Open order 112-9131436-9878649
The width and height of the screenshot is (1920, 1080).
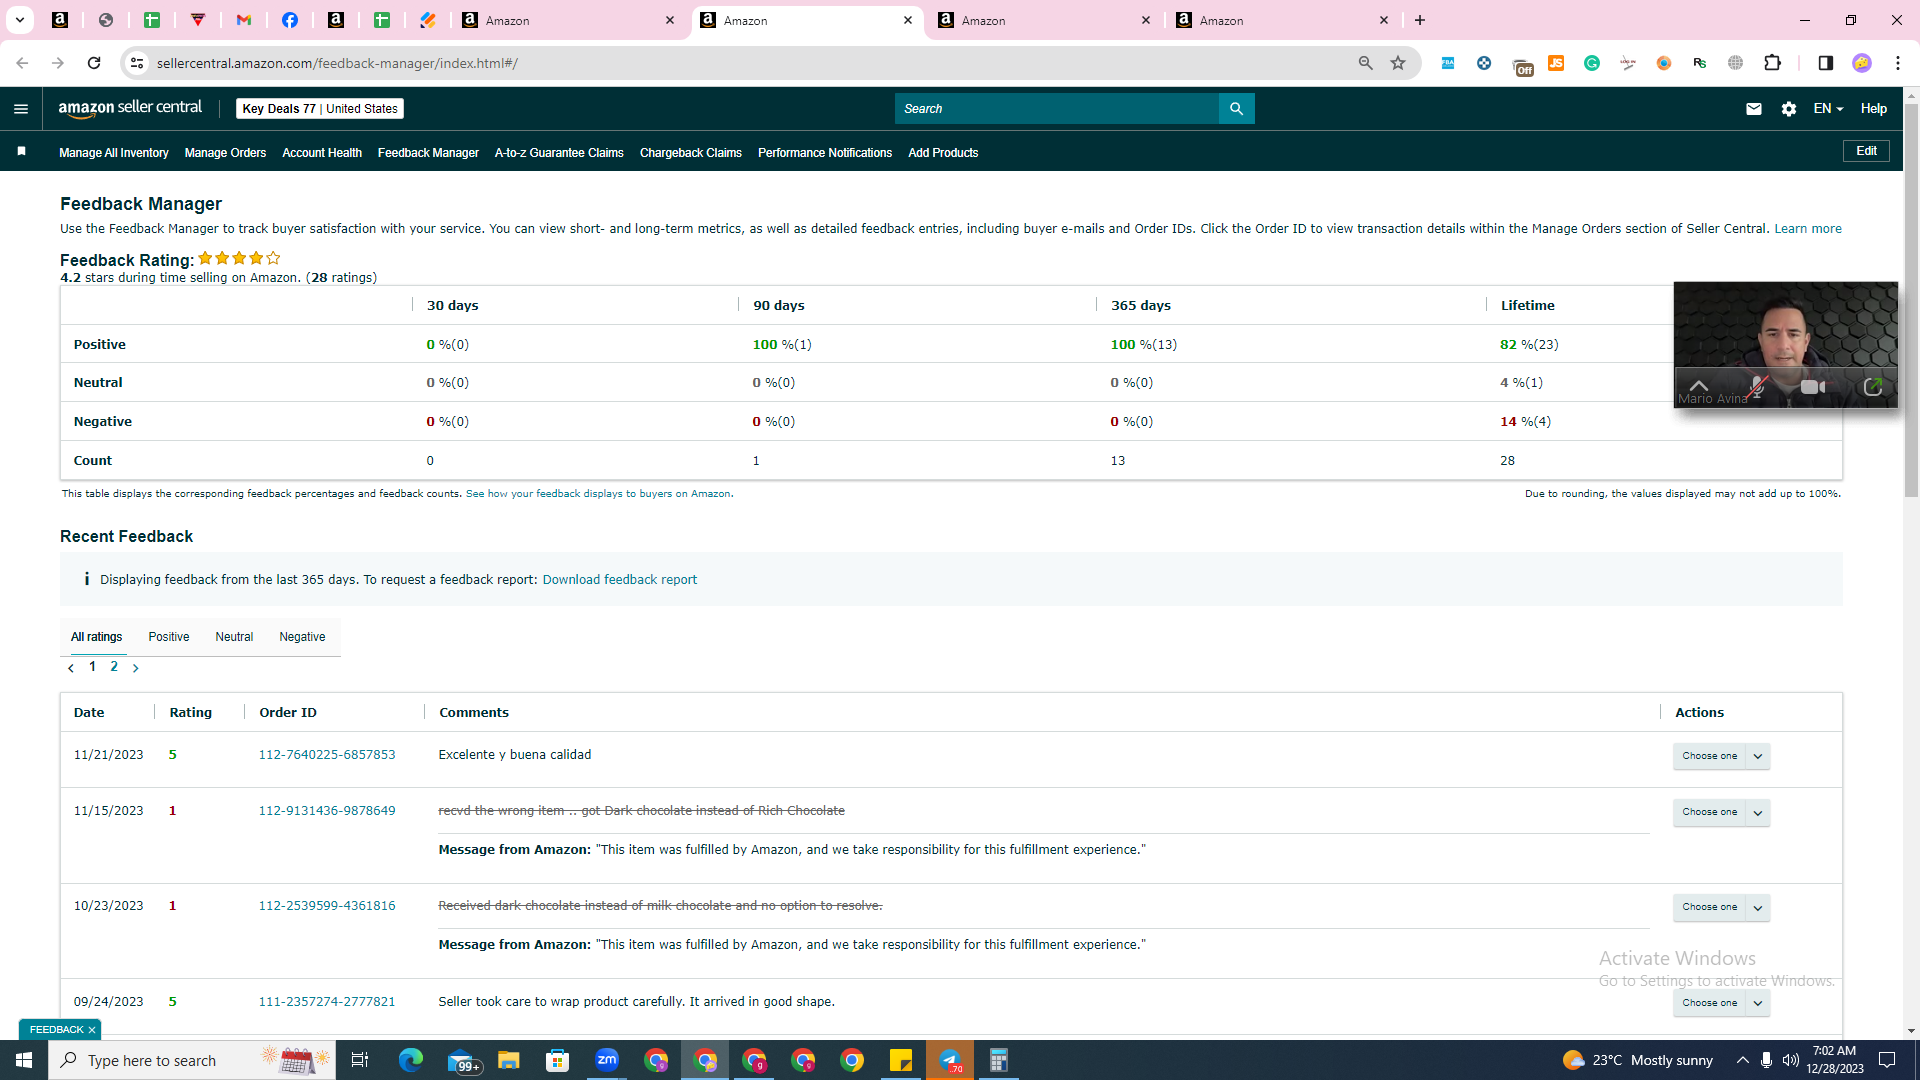pos(327,811)
